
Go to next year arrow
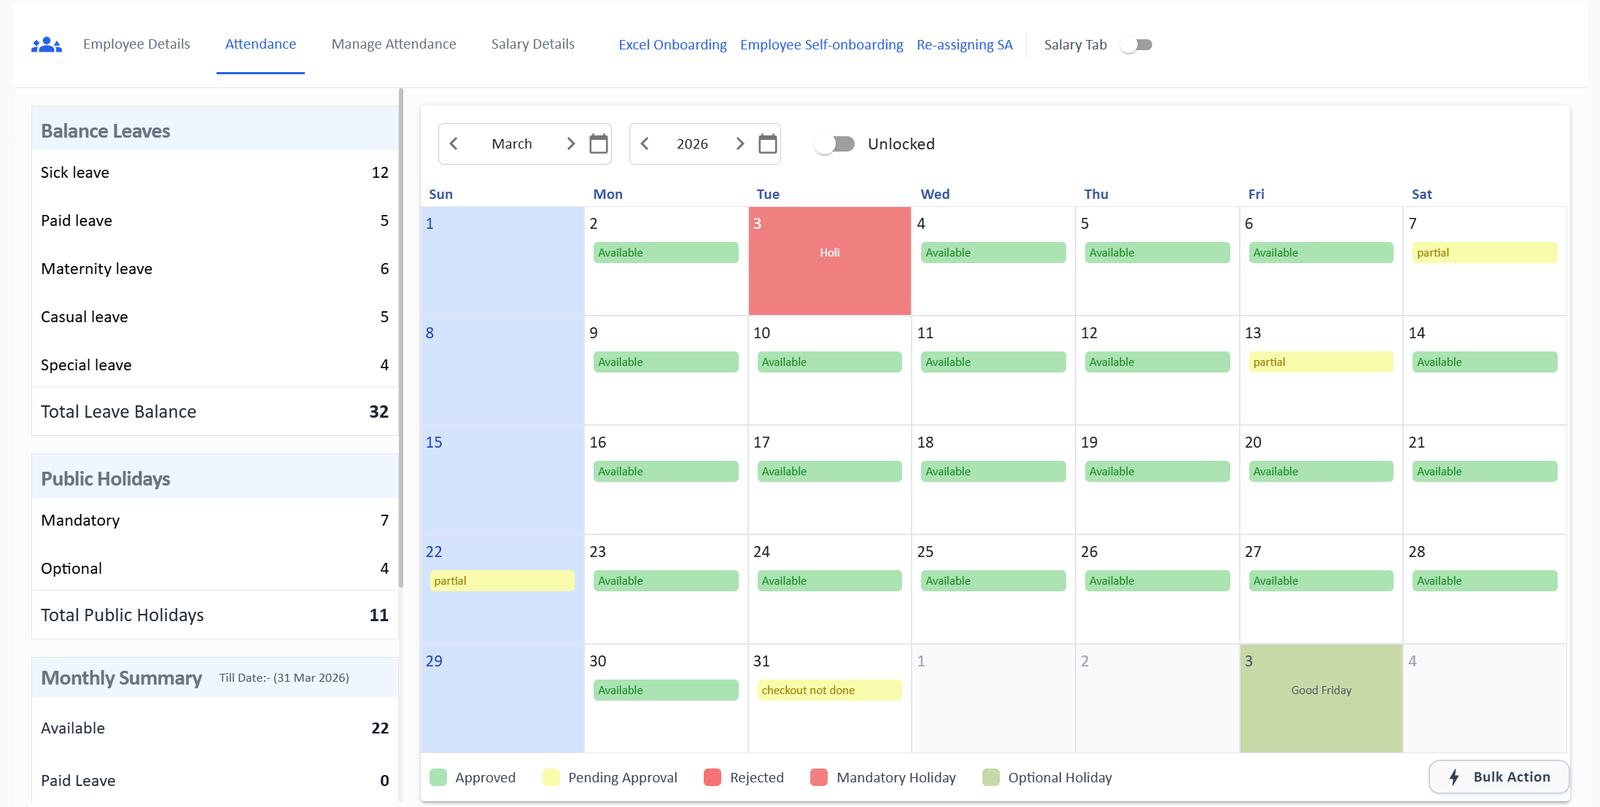(740, 144)
